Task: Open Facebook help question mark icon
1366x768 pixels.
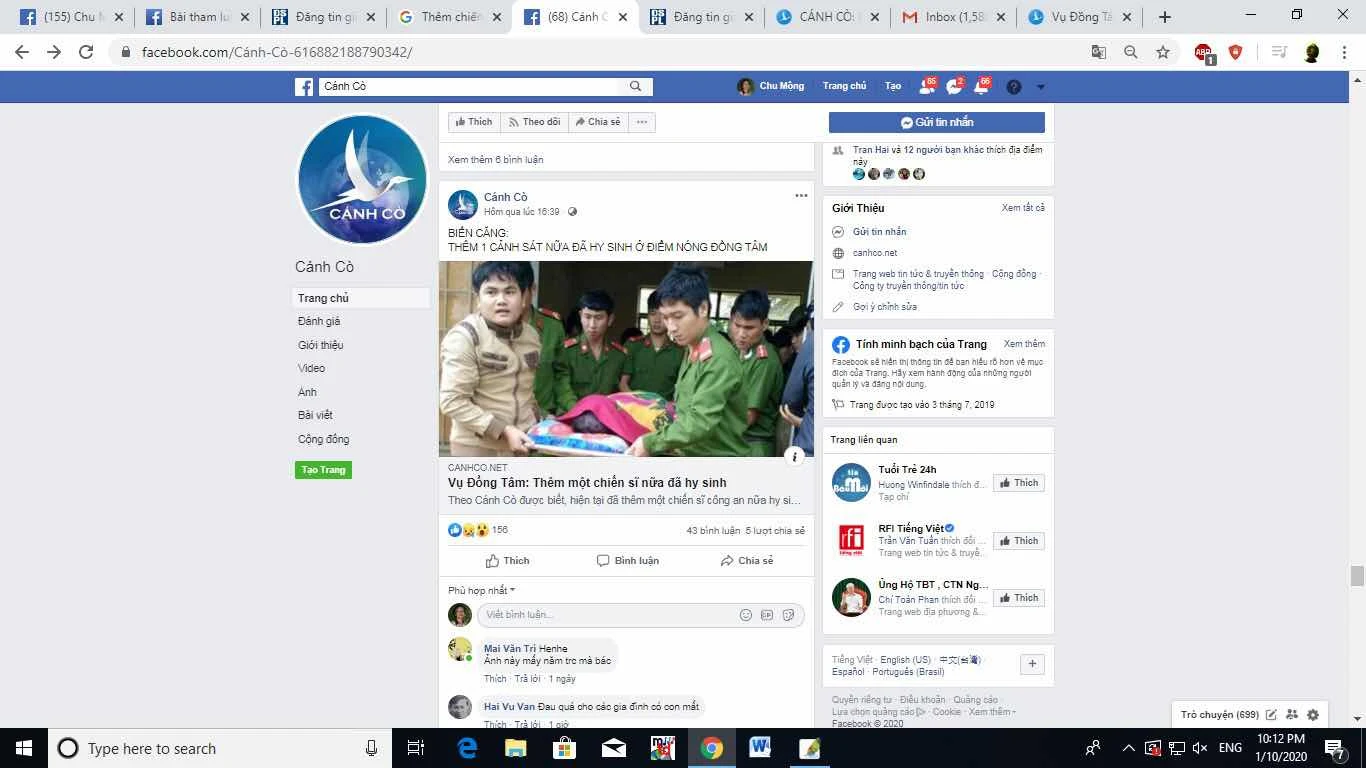Action: (x=1014, y=87)
